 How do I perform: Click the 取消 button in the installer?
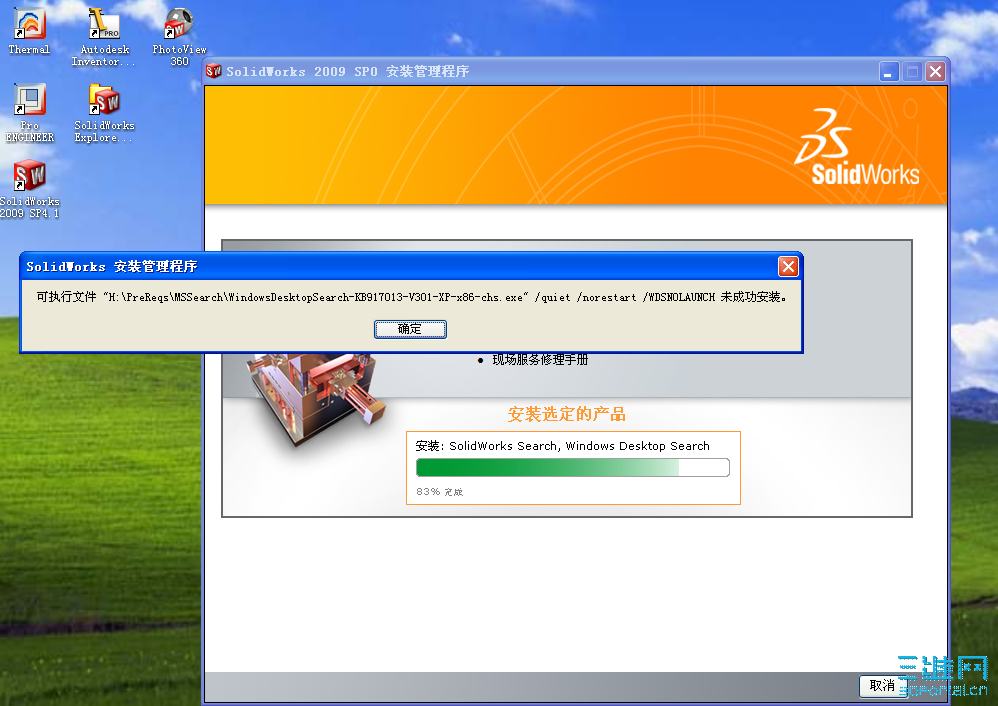point(883,686)
